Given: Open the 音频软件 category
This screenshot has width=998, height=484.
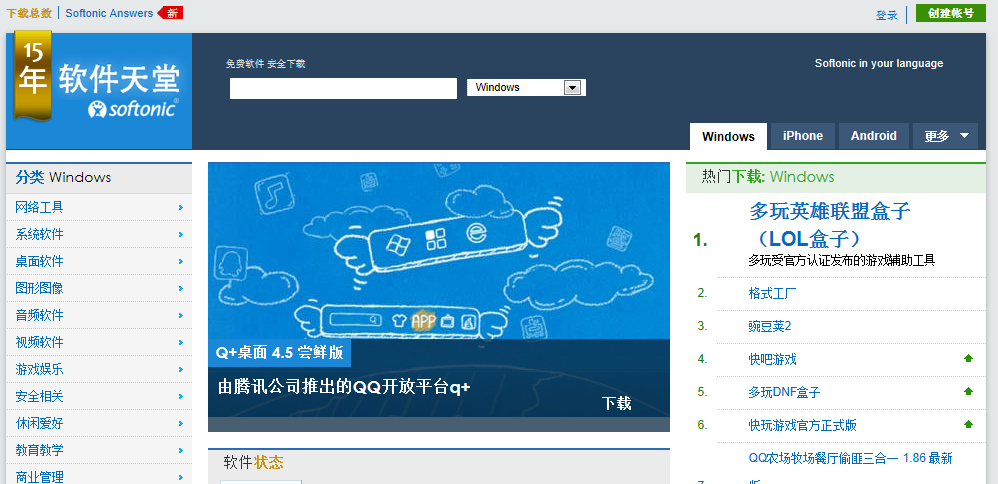Looking at the screenshot, I should click(x=39, y=315).
